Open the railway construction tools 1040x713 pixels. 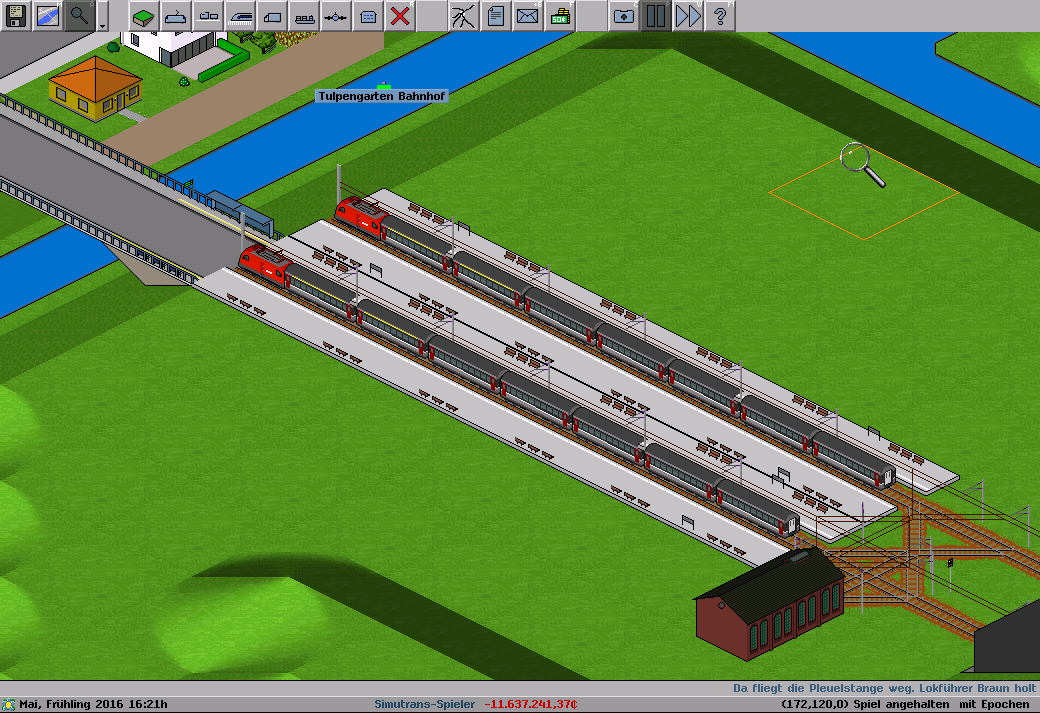(x=176, y=15)
